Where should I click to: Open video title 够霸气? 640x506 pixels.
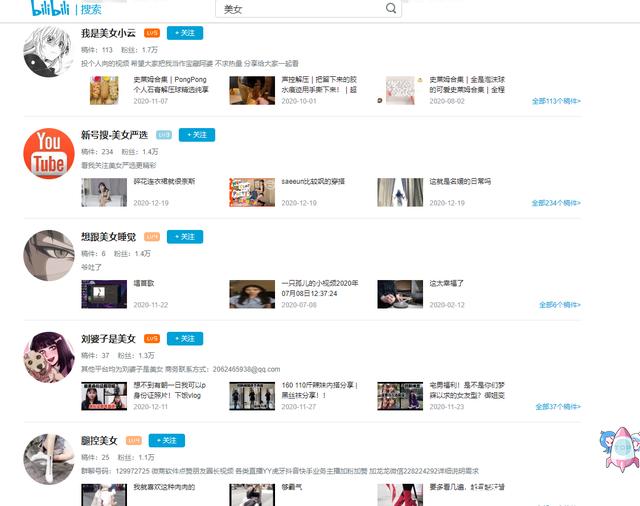tap(292, 487)
